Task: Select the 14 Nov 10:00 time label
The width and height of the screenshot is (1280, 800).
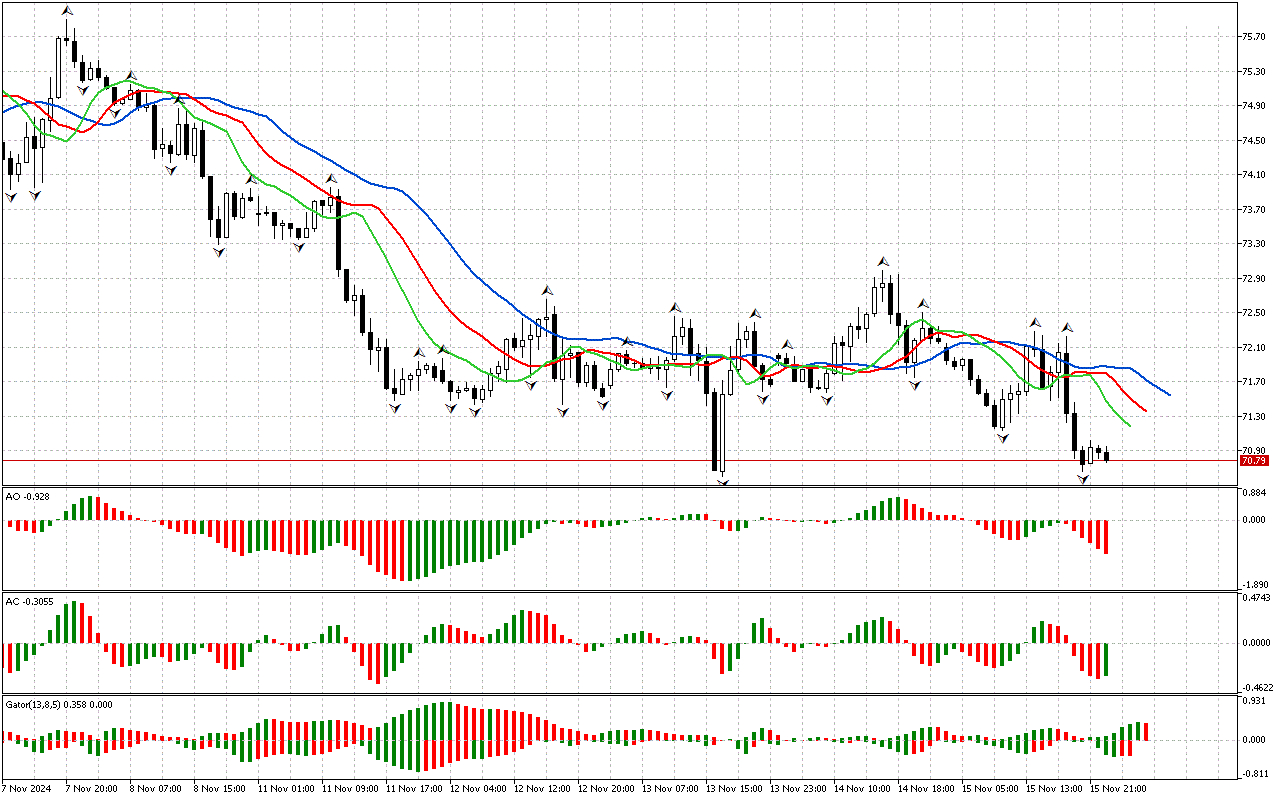Action: point(864,788)
